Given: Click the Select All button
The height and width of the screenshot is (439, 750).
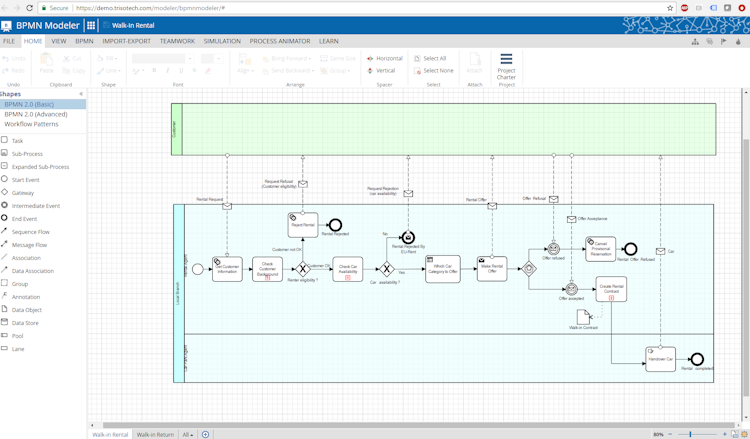Looking at the screenshot, I should tap(430, 58).
